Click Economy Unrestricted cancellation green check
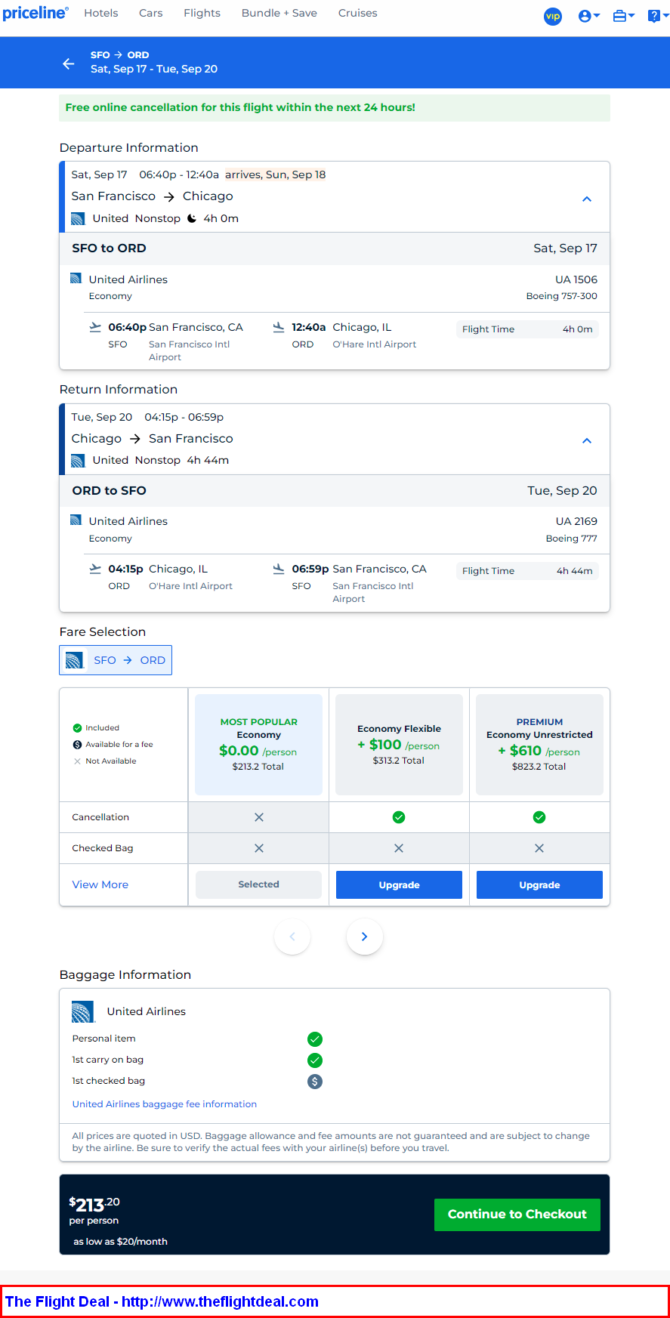Viewport: 670px width, 1318px height. coord(539,817)
